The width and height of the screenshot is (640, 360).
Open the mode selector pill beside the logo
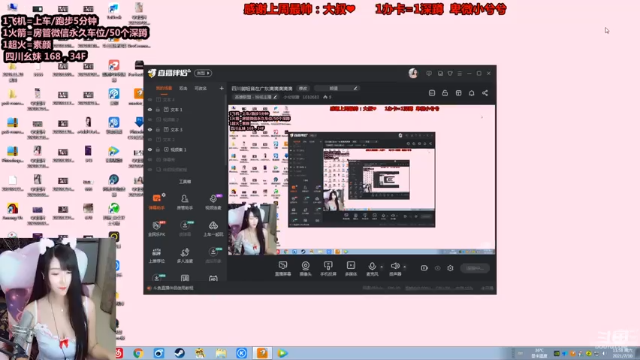click(x=203, y=73)
